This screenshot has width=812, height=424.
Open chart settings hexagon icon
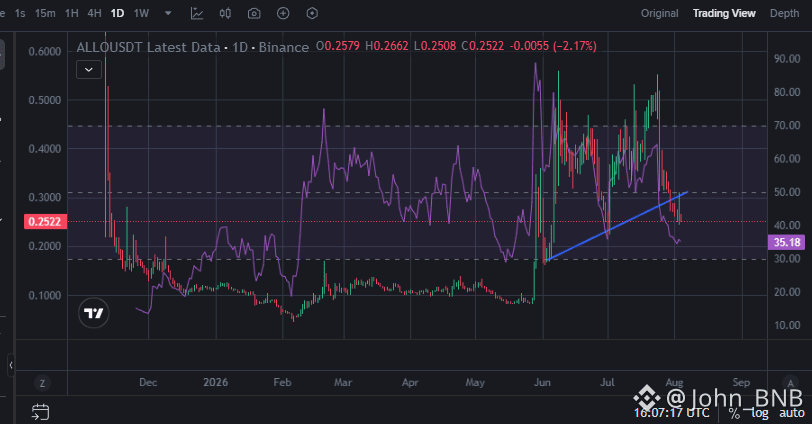[312, 13]
